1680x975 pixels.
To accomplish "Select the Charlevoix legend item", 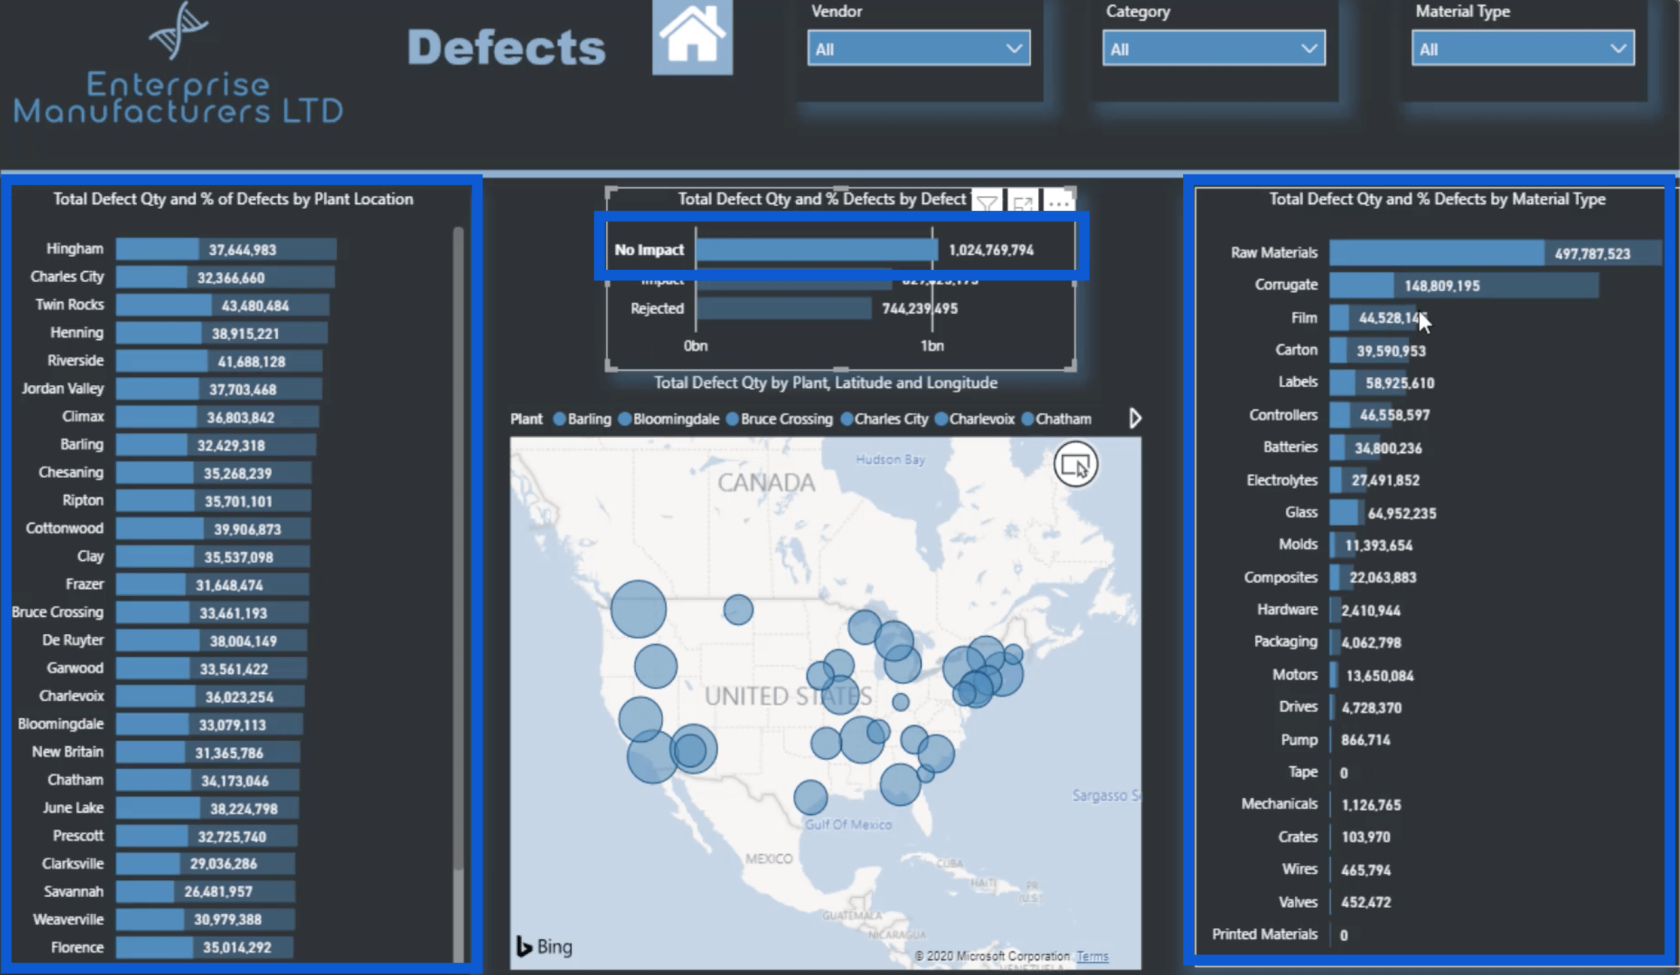I will (974, 419).
